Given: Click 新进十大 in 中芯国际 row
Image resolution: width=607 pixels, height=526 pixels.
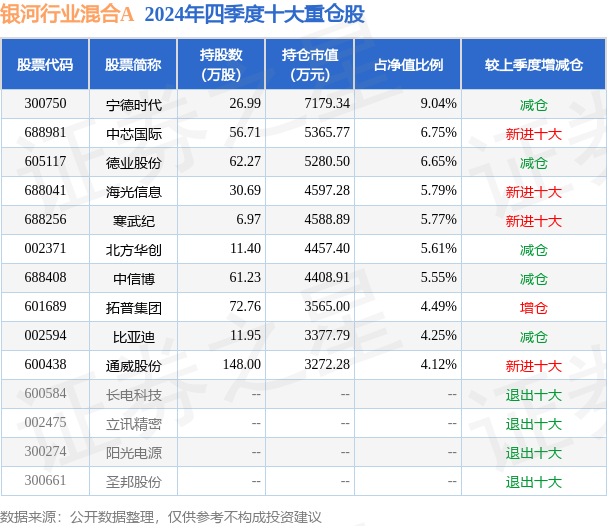Looking at the screenshot, I should click(533, 134).
